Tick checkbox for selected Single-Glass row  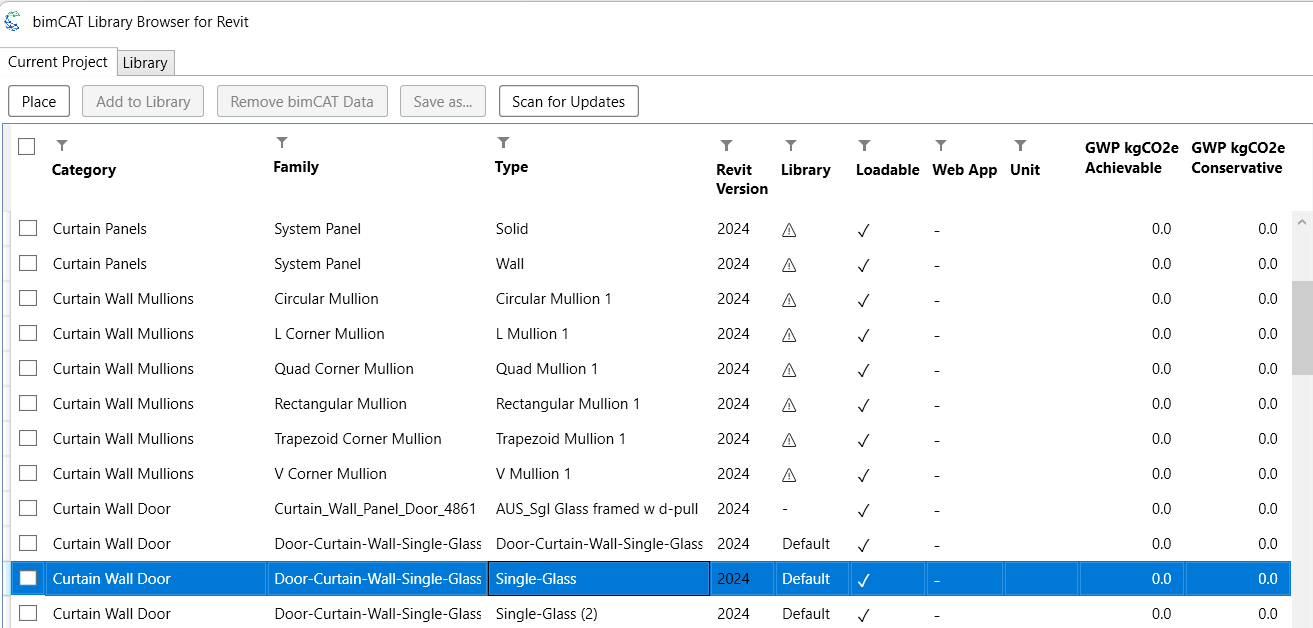(x=28, y=579)
